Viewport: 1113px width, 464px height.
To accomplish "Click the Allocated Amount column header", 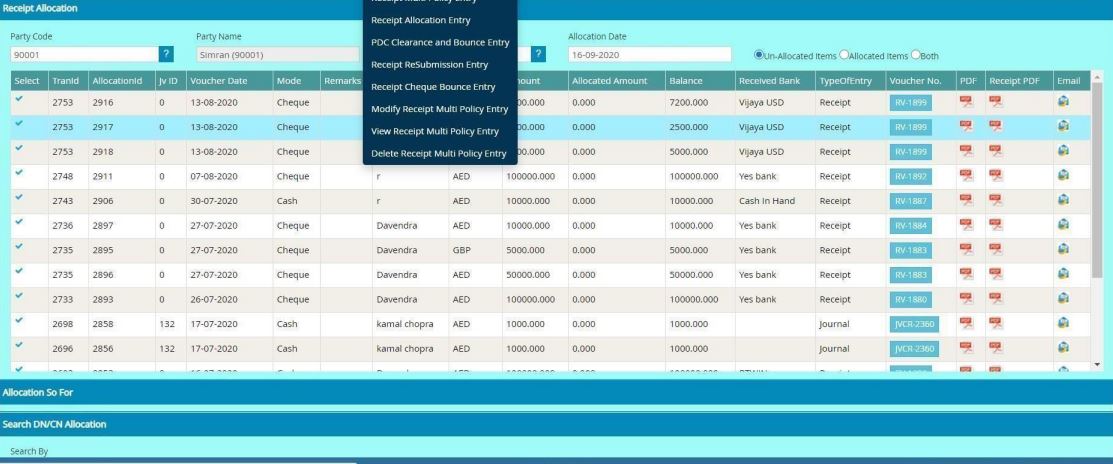I will tap(616, 81).
